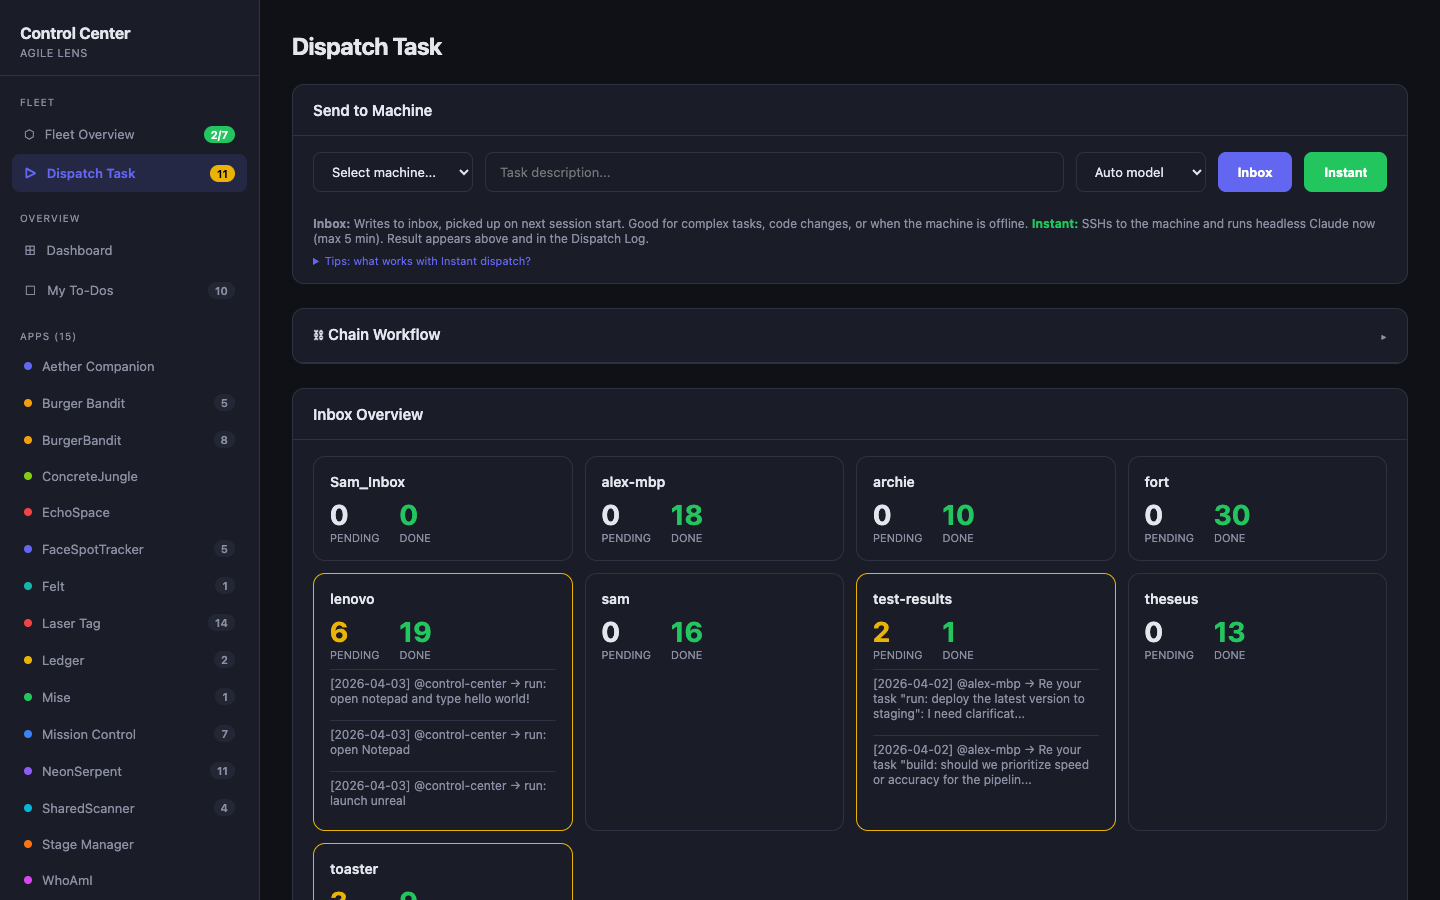The height and width of the screenshot is (900, 1440).
Task: Click the 2/7 badge on Fleet Overview
Action: tap(221, 134)
